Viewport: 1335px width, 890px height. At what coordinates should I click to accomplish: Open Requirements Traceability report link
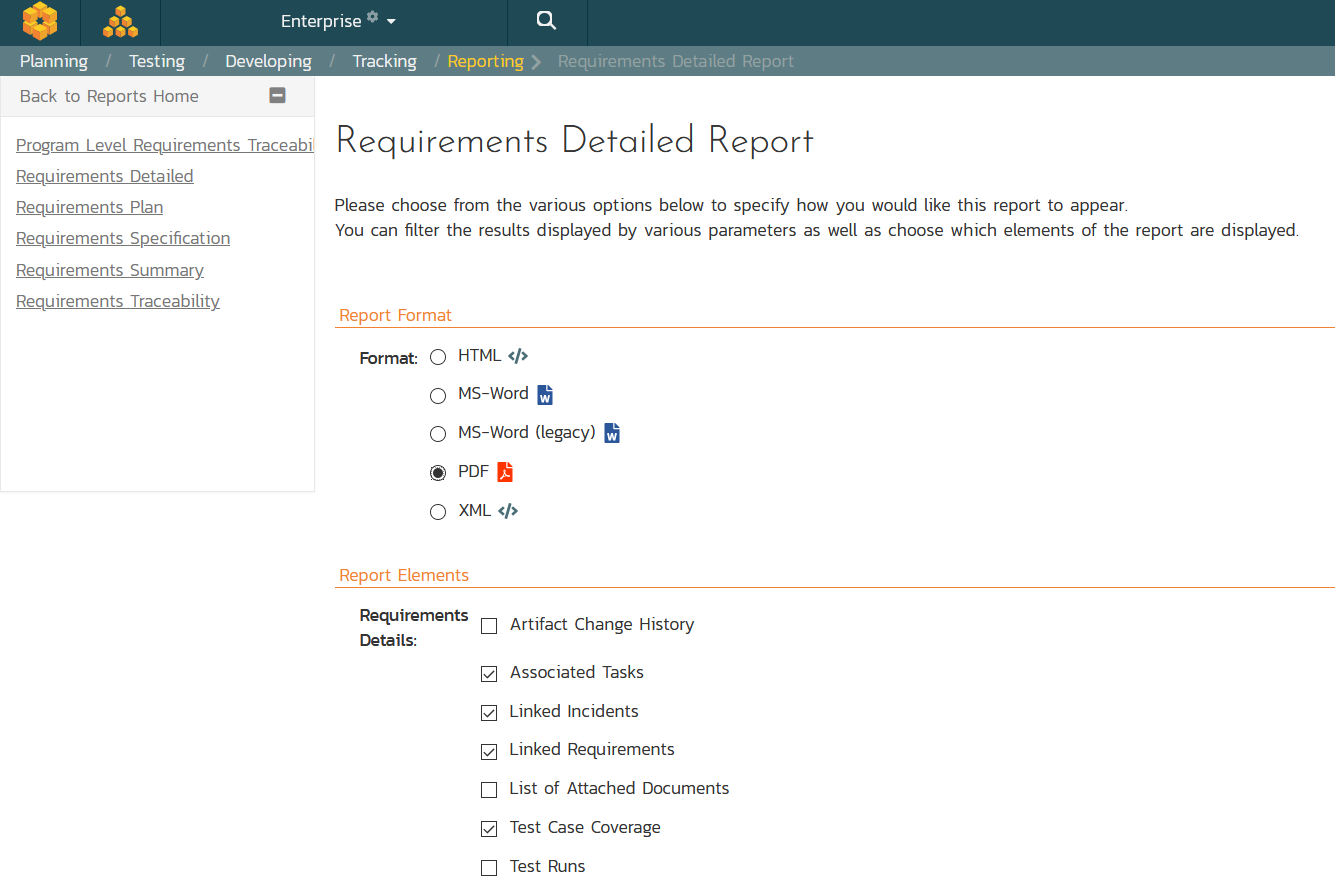[x=118, y=301]
